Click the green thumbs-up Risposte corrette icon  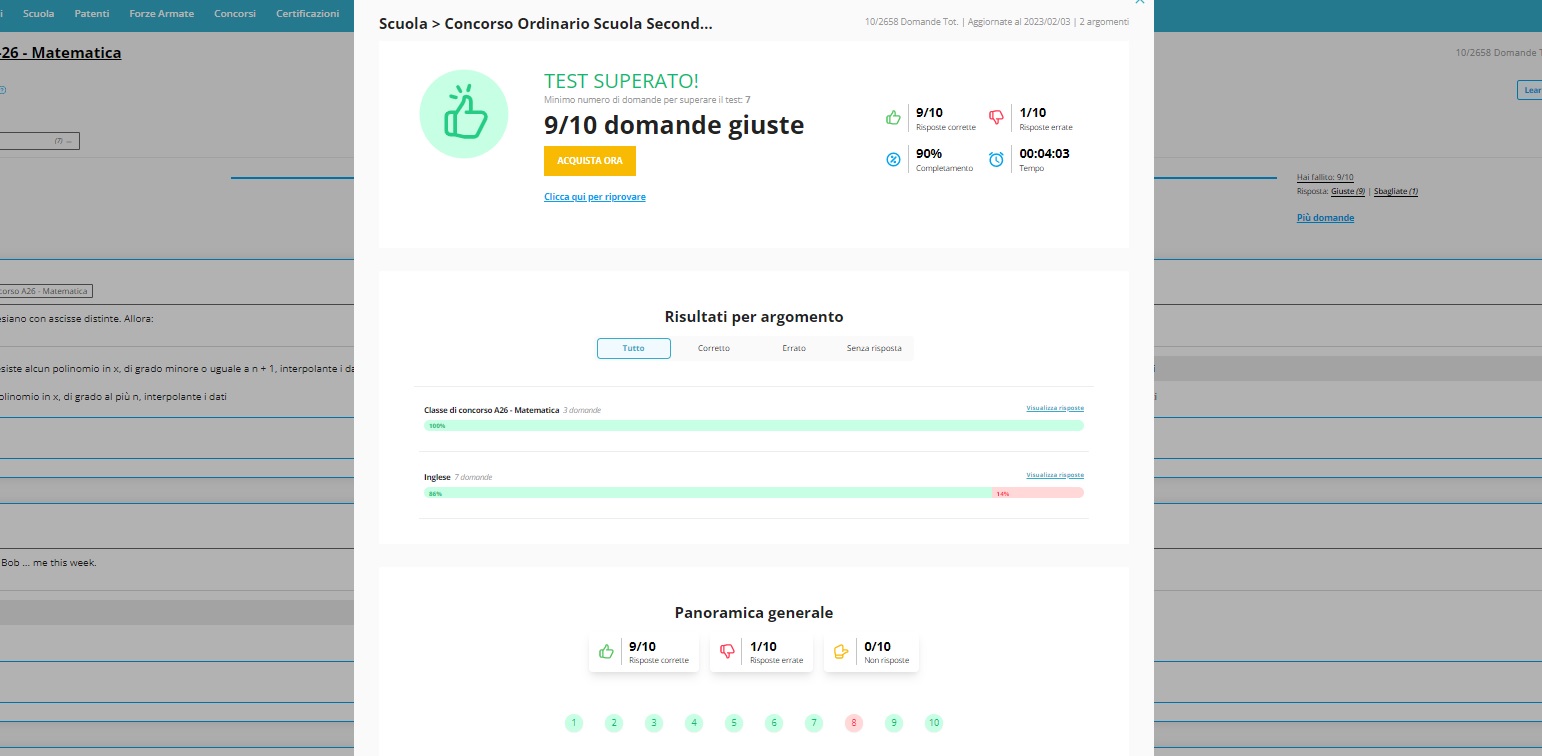click(x=893, y=117)
